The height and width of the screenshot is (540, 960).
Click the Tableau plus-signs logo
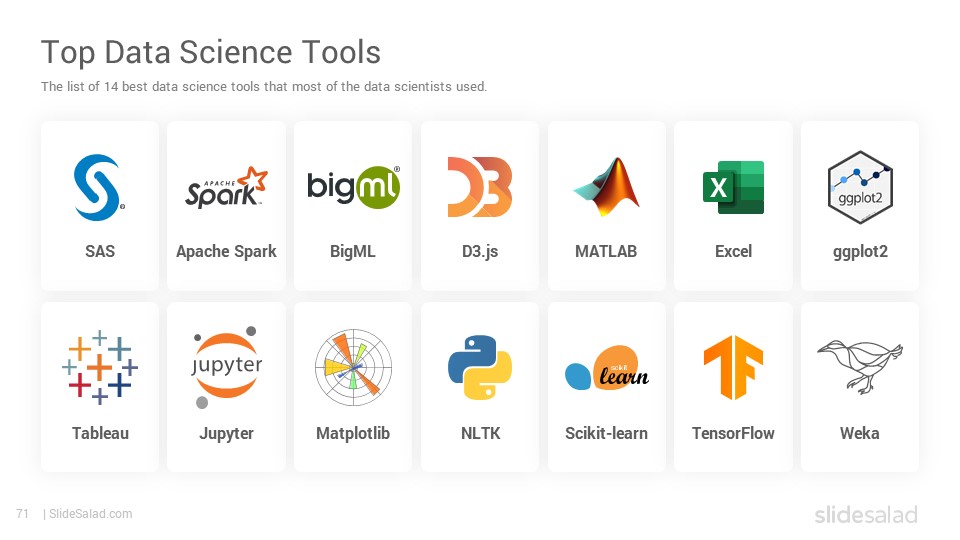pyautogui.click(x=100, y=367)
